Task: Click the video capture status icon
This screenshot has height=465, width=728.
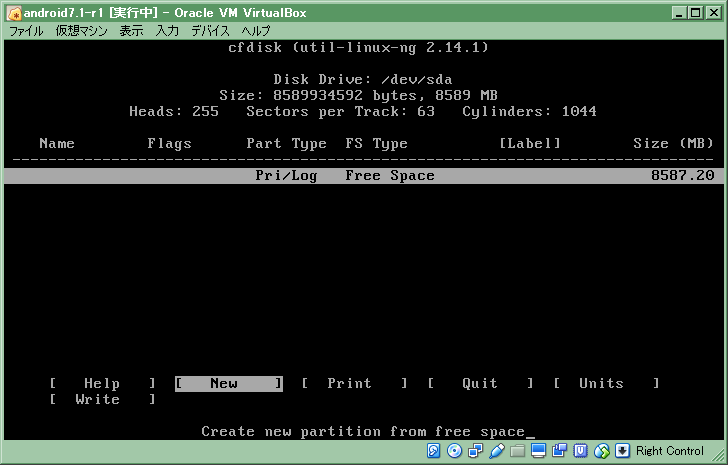Action: pyautogui.click(x=559, y=451)
